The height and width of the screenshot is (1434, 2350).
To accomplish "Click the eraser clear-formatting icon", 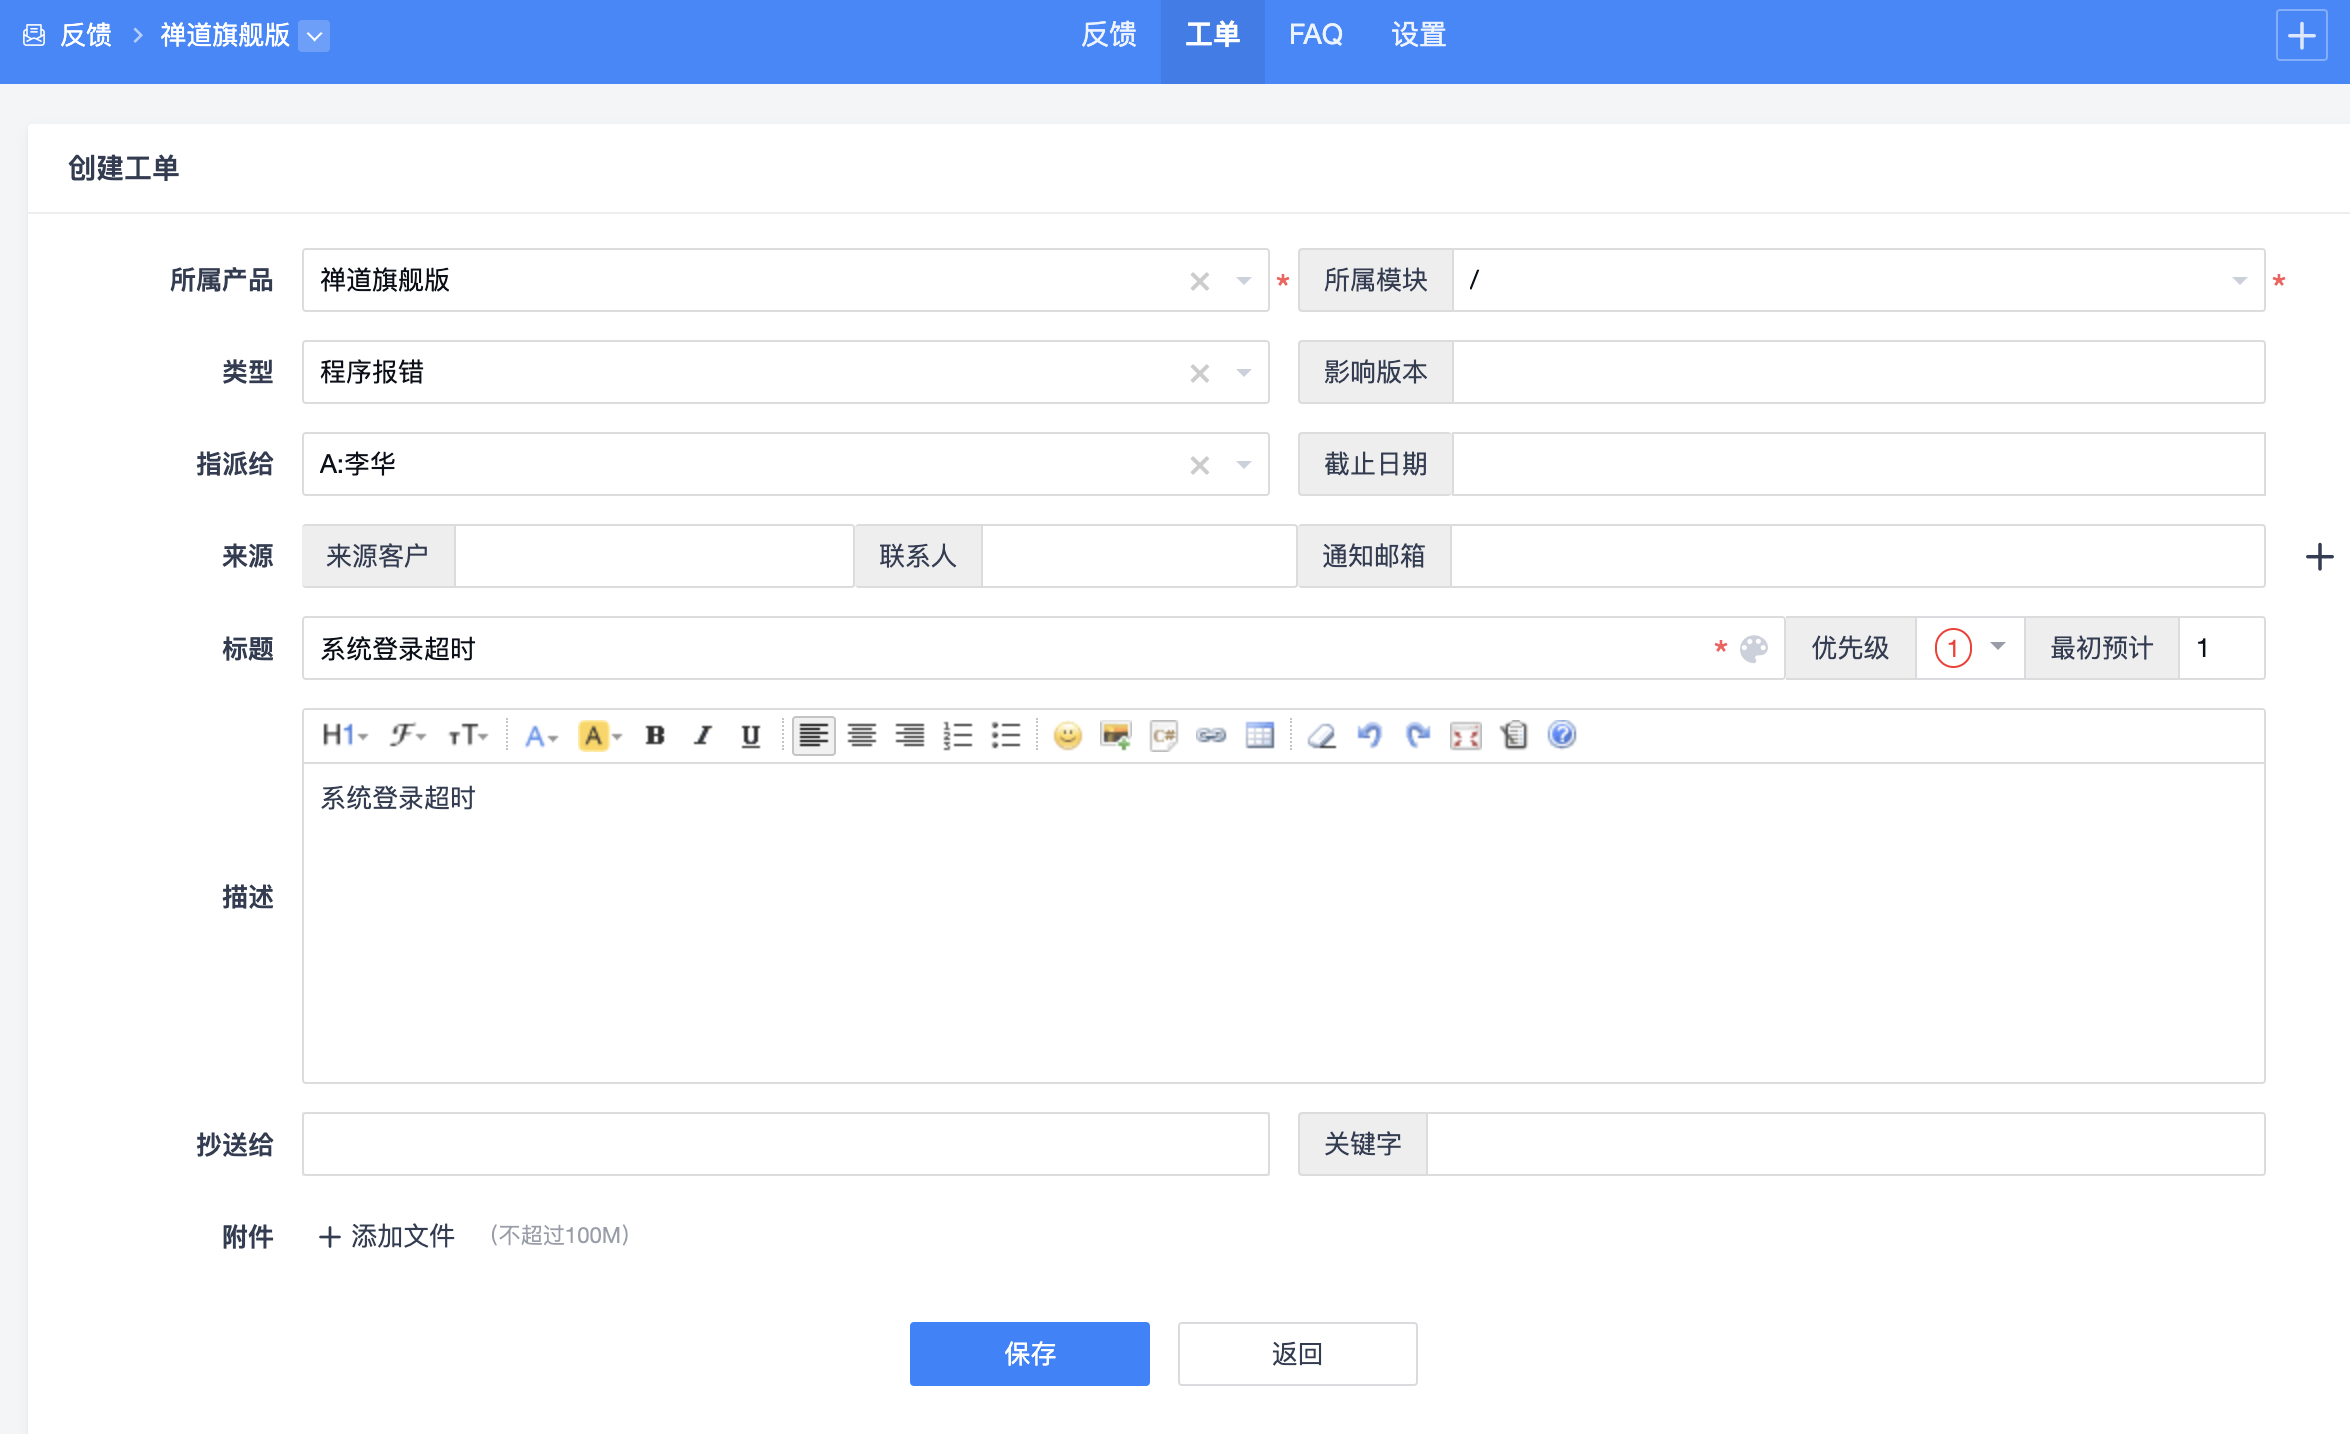I will 1321,736.
